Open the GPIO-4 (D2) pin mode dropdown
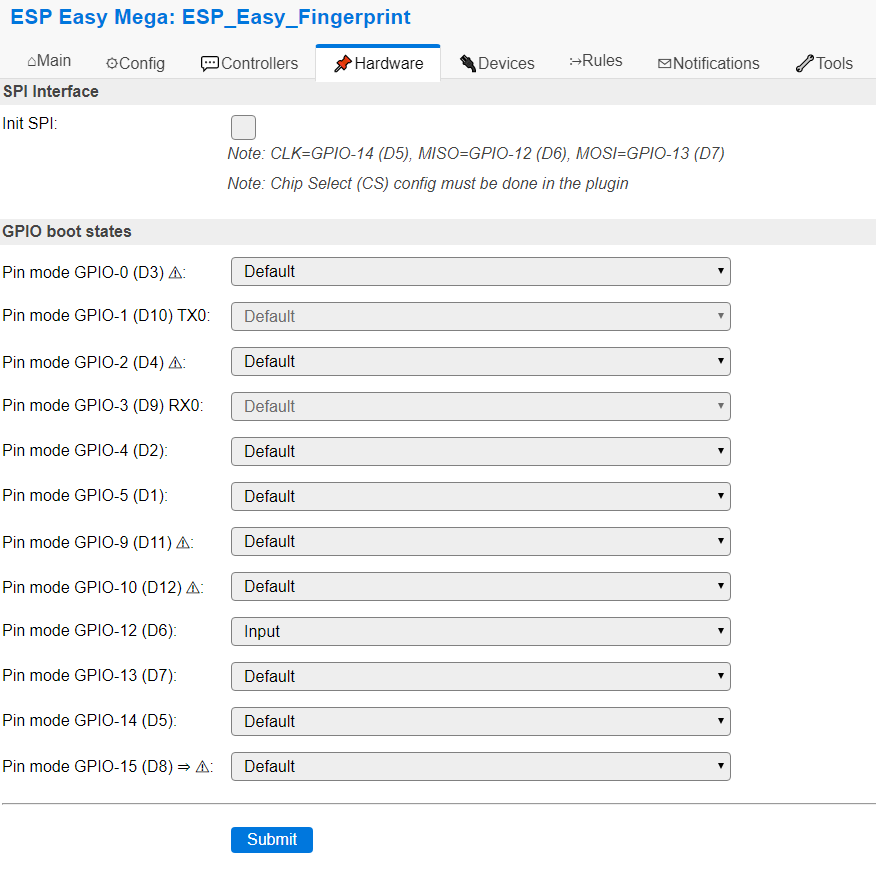This screenshot has height=876, width=876. 480,452
